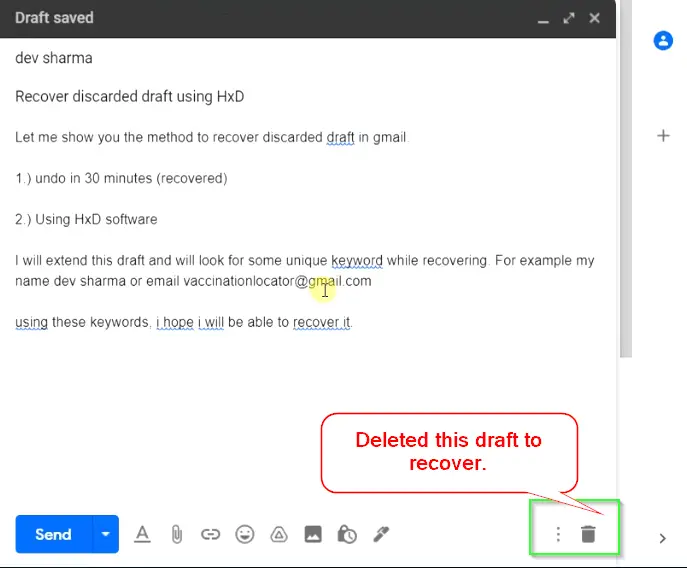This screenshot has width=687, height=568.
Task: Collapse the side panel chevron arrow
Action: pyautogui.click(x=663, y=538)
